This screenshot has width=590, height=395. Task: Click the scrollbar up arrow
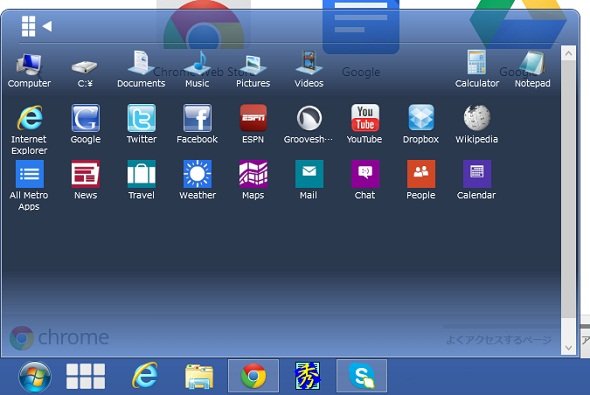tap(568, 53)
